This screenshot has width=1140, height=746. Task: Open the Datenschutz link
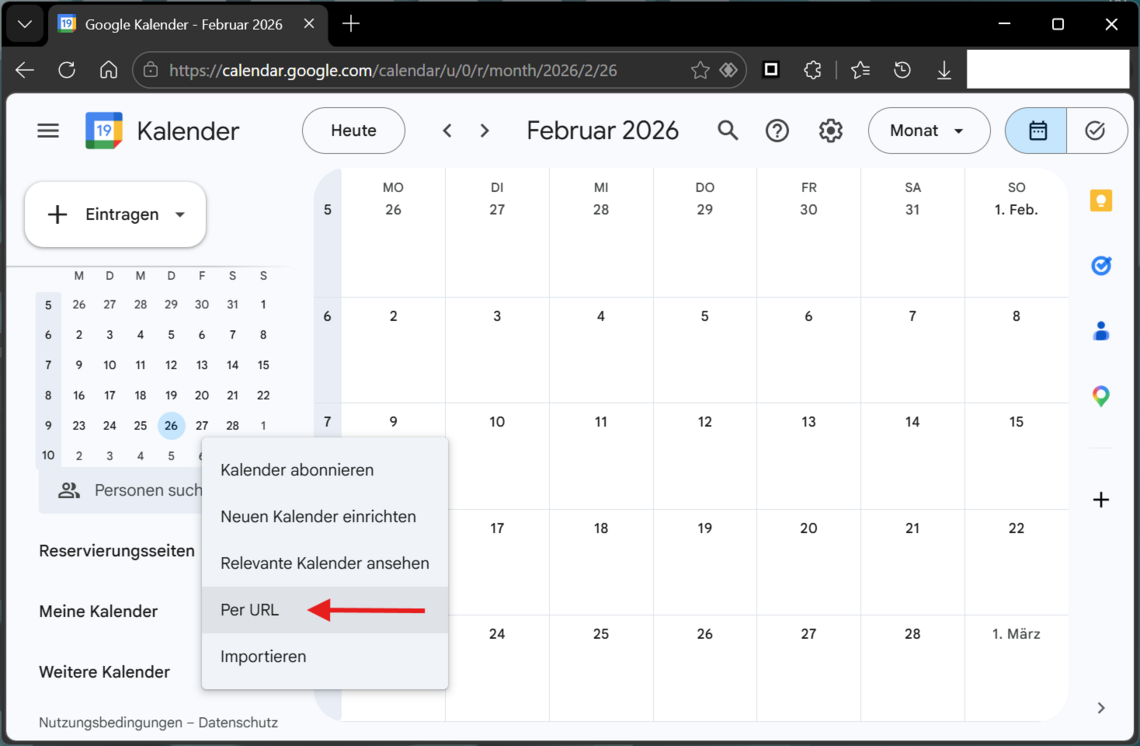tap(238, 722)
